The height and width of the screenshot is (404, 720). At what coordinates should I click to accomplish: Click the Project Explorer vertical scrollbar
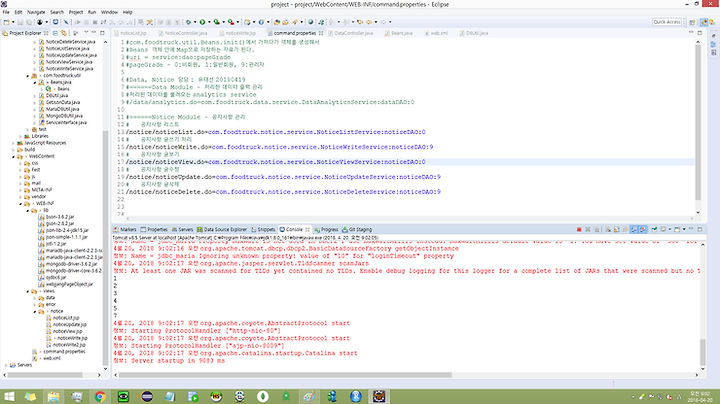click(105, 248)
